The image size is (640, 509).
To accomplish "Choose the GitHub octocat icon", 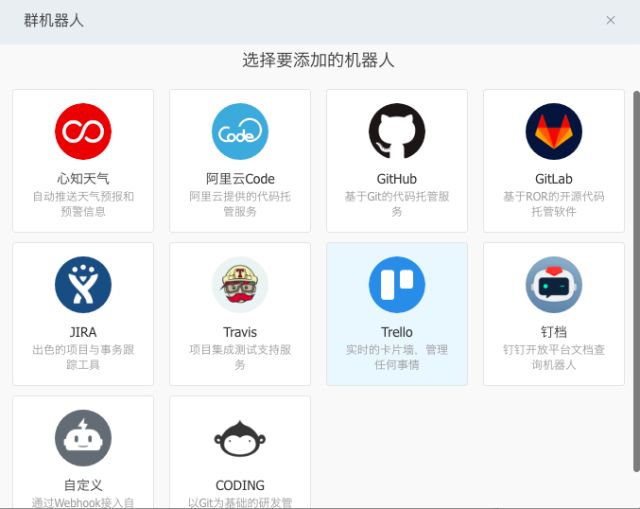I will [397, 131].
